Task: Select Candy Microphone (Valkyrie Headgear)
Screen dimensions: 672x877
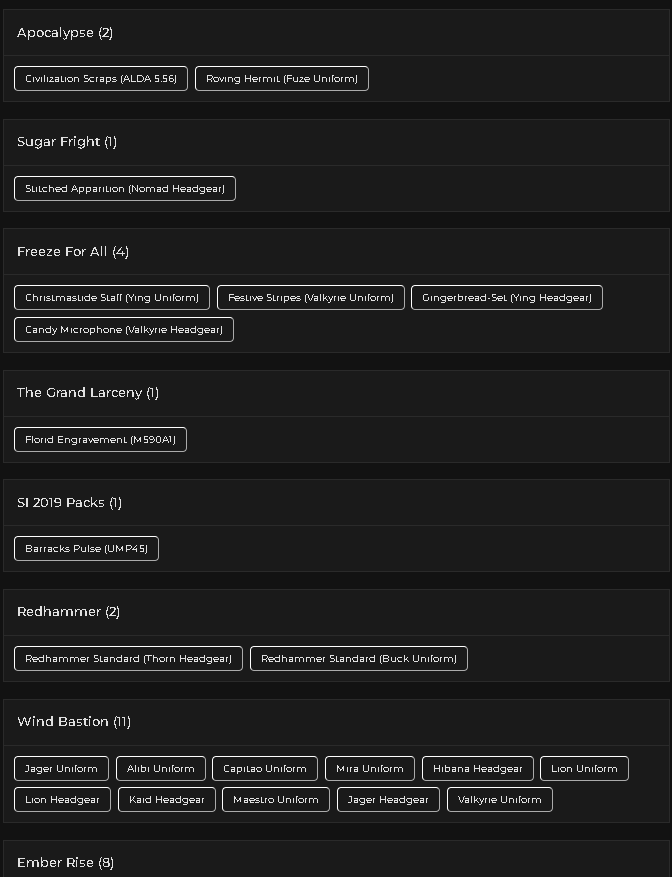Action: [124, 329]
